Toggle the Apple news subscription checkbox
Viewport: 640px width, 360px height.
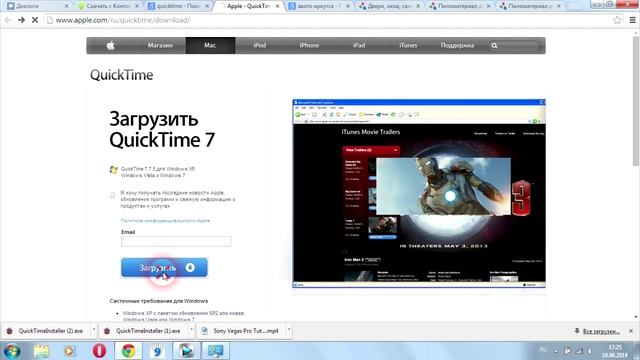point(112,195)
